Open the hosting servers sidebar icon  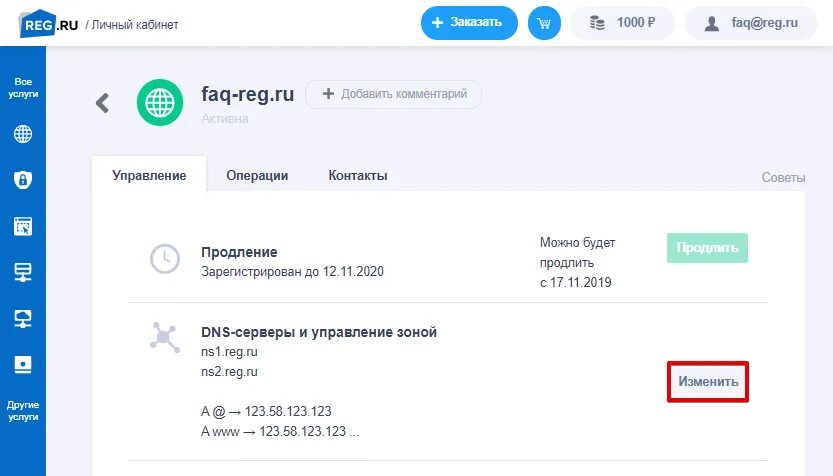pyautogui.click(x=23, y=272)
